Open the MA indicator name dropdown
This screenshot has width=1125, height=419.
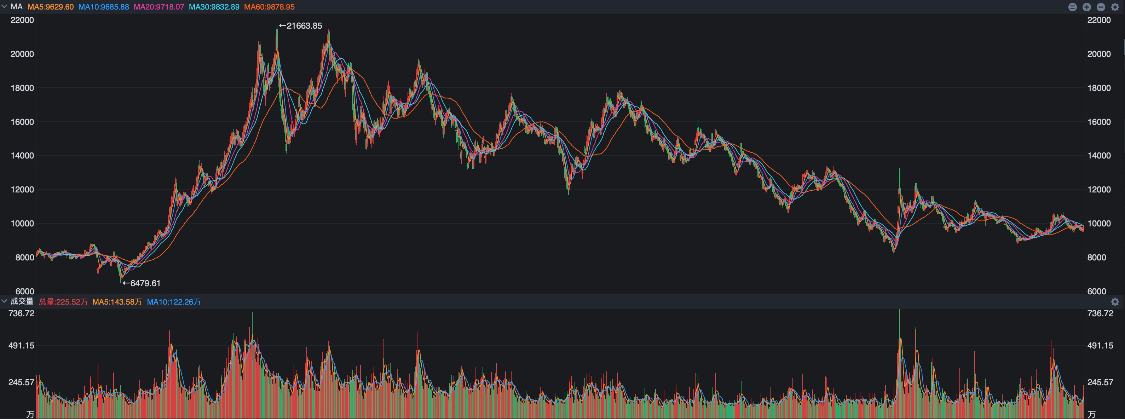tap(17, 7)
